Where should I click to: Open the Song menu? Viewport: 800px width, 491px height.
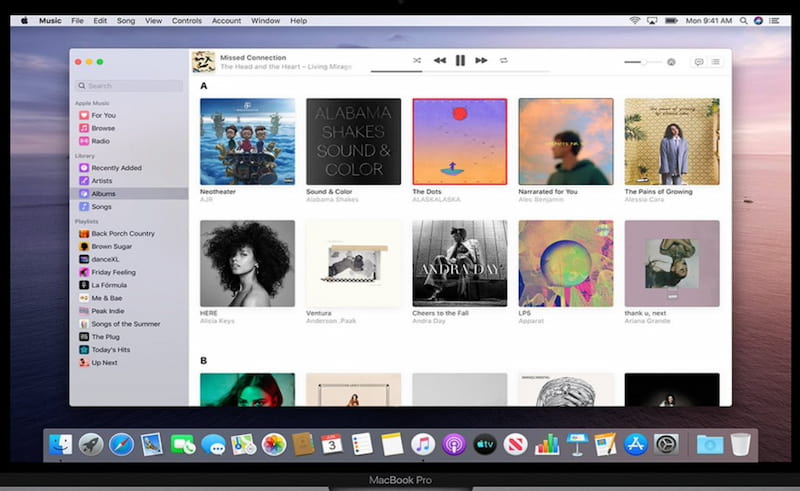click(x=126, y=21)
